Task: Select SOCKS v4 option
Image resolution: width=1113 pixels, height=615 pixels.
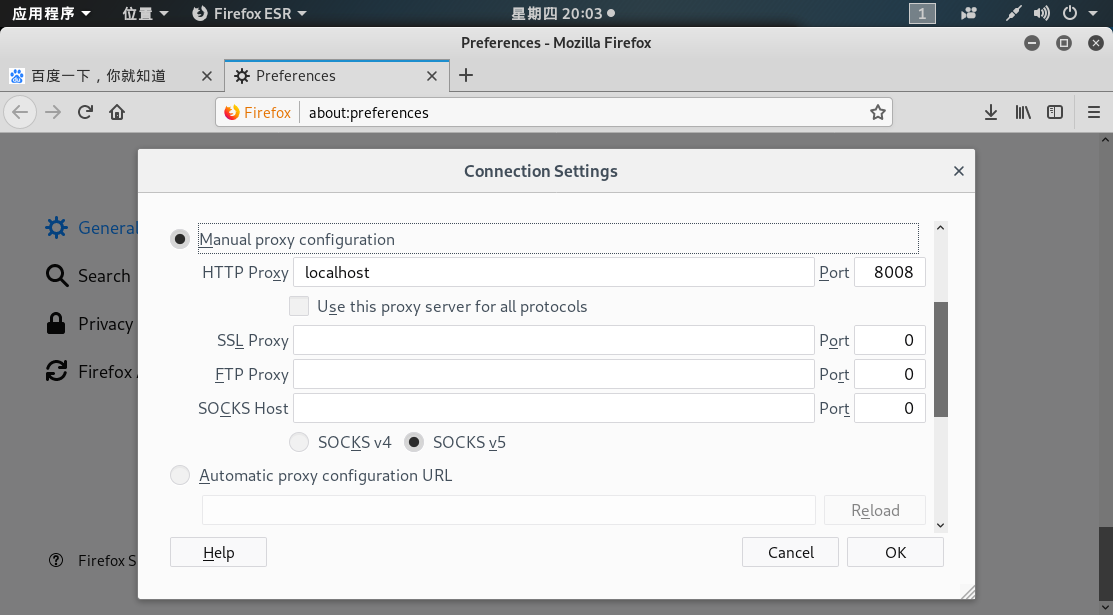Action: [x=299, y=442]
